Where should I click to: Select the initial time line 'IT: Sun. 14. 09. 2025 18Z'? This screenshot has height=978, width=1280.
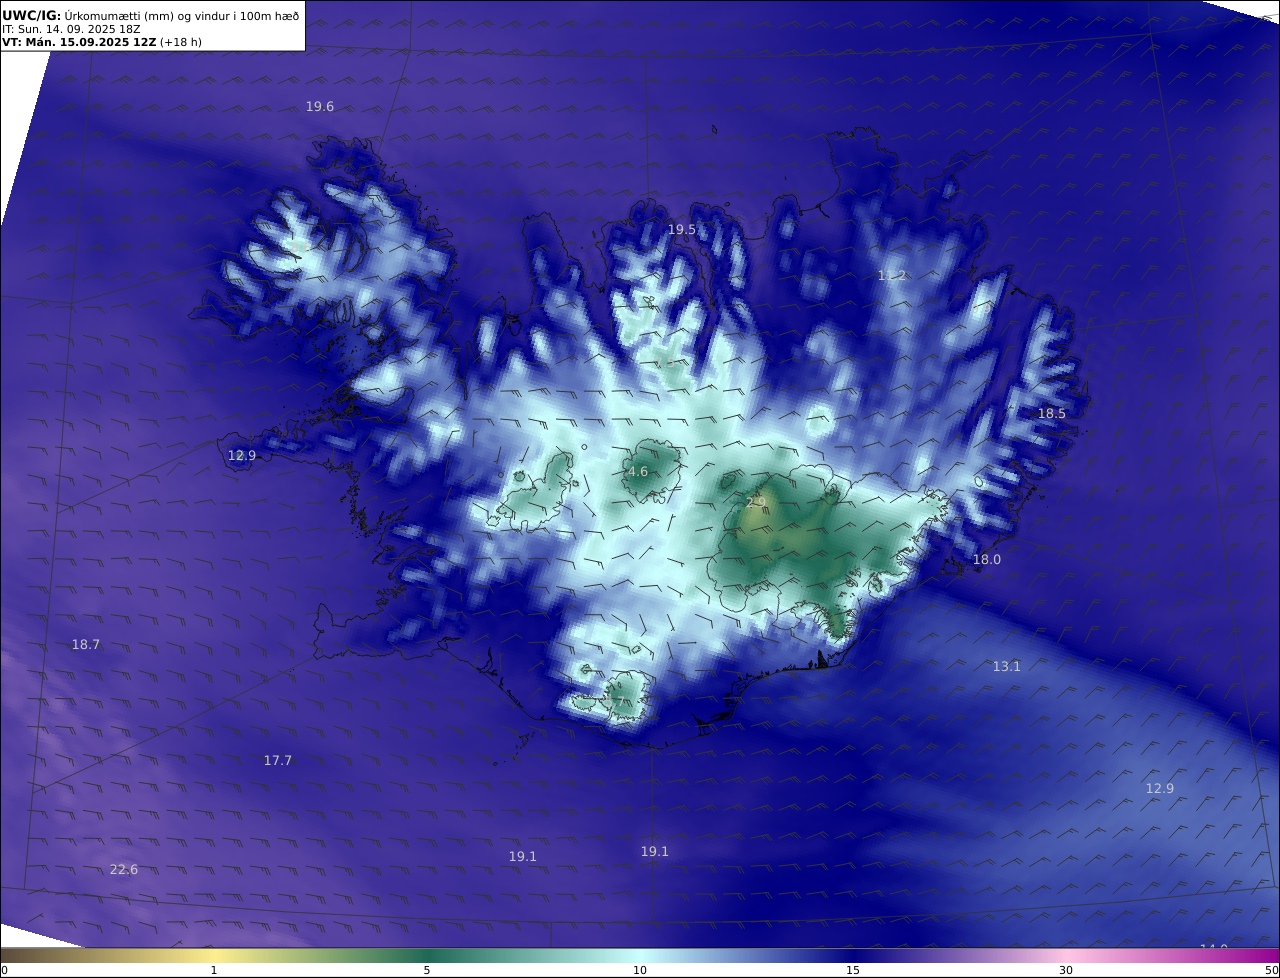click(71, 29)
